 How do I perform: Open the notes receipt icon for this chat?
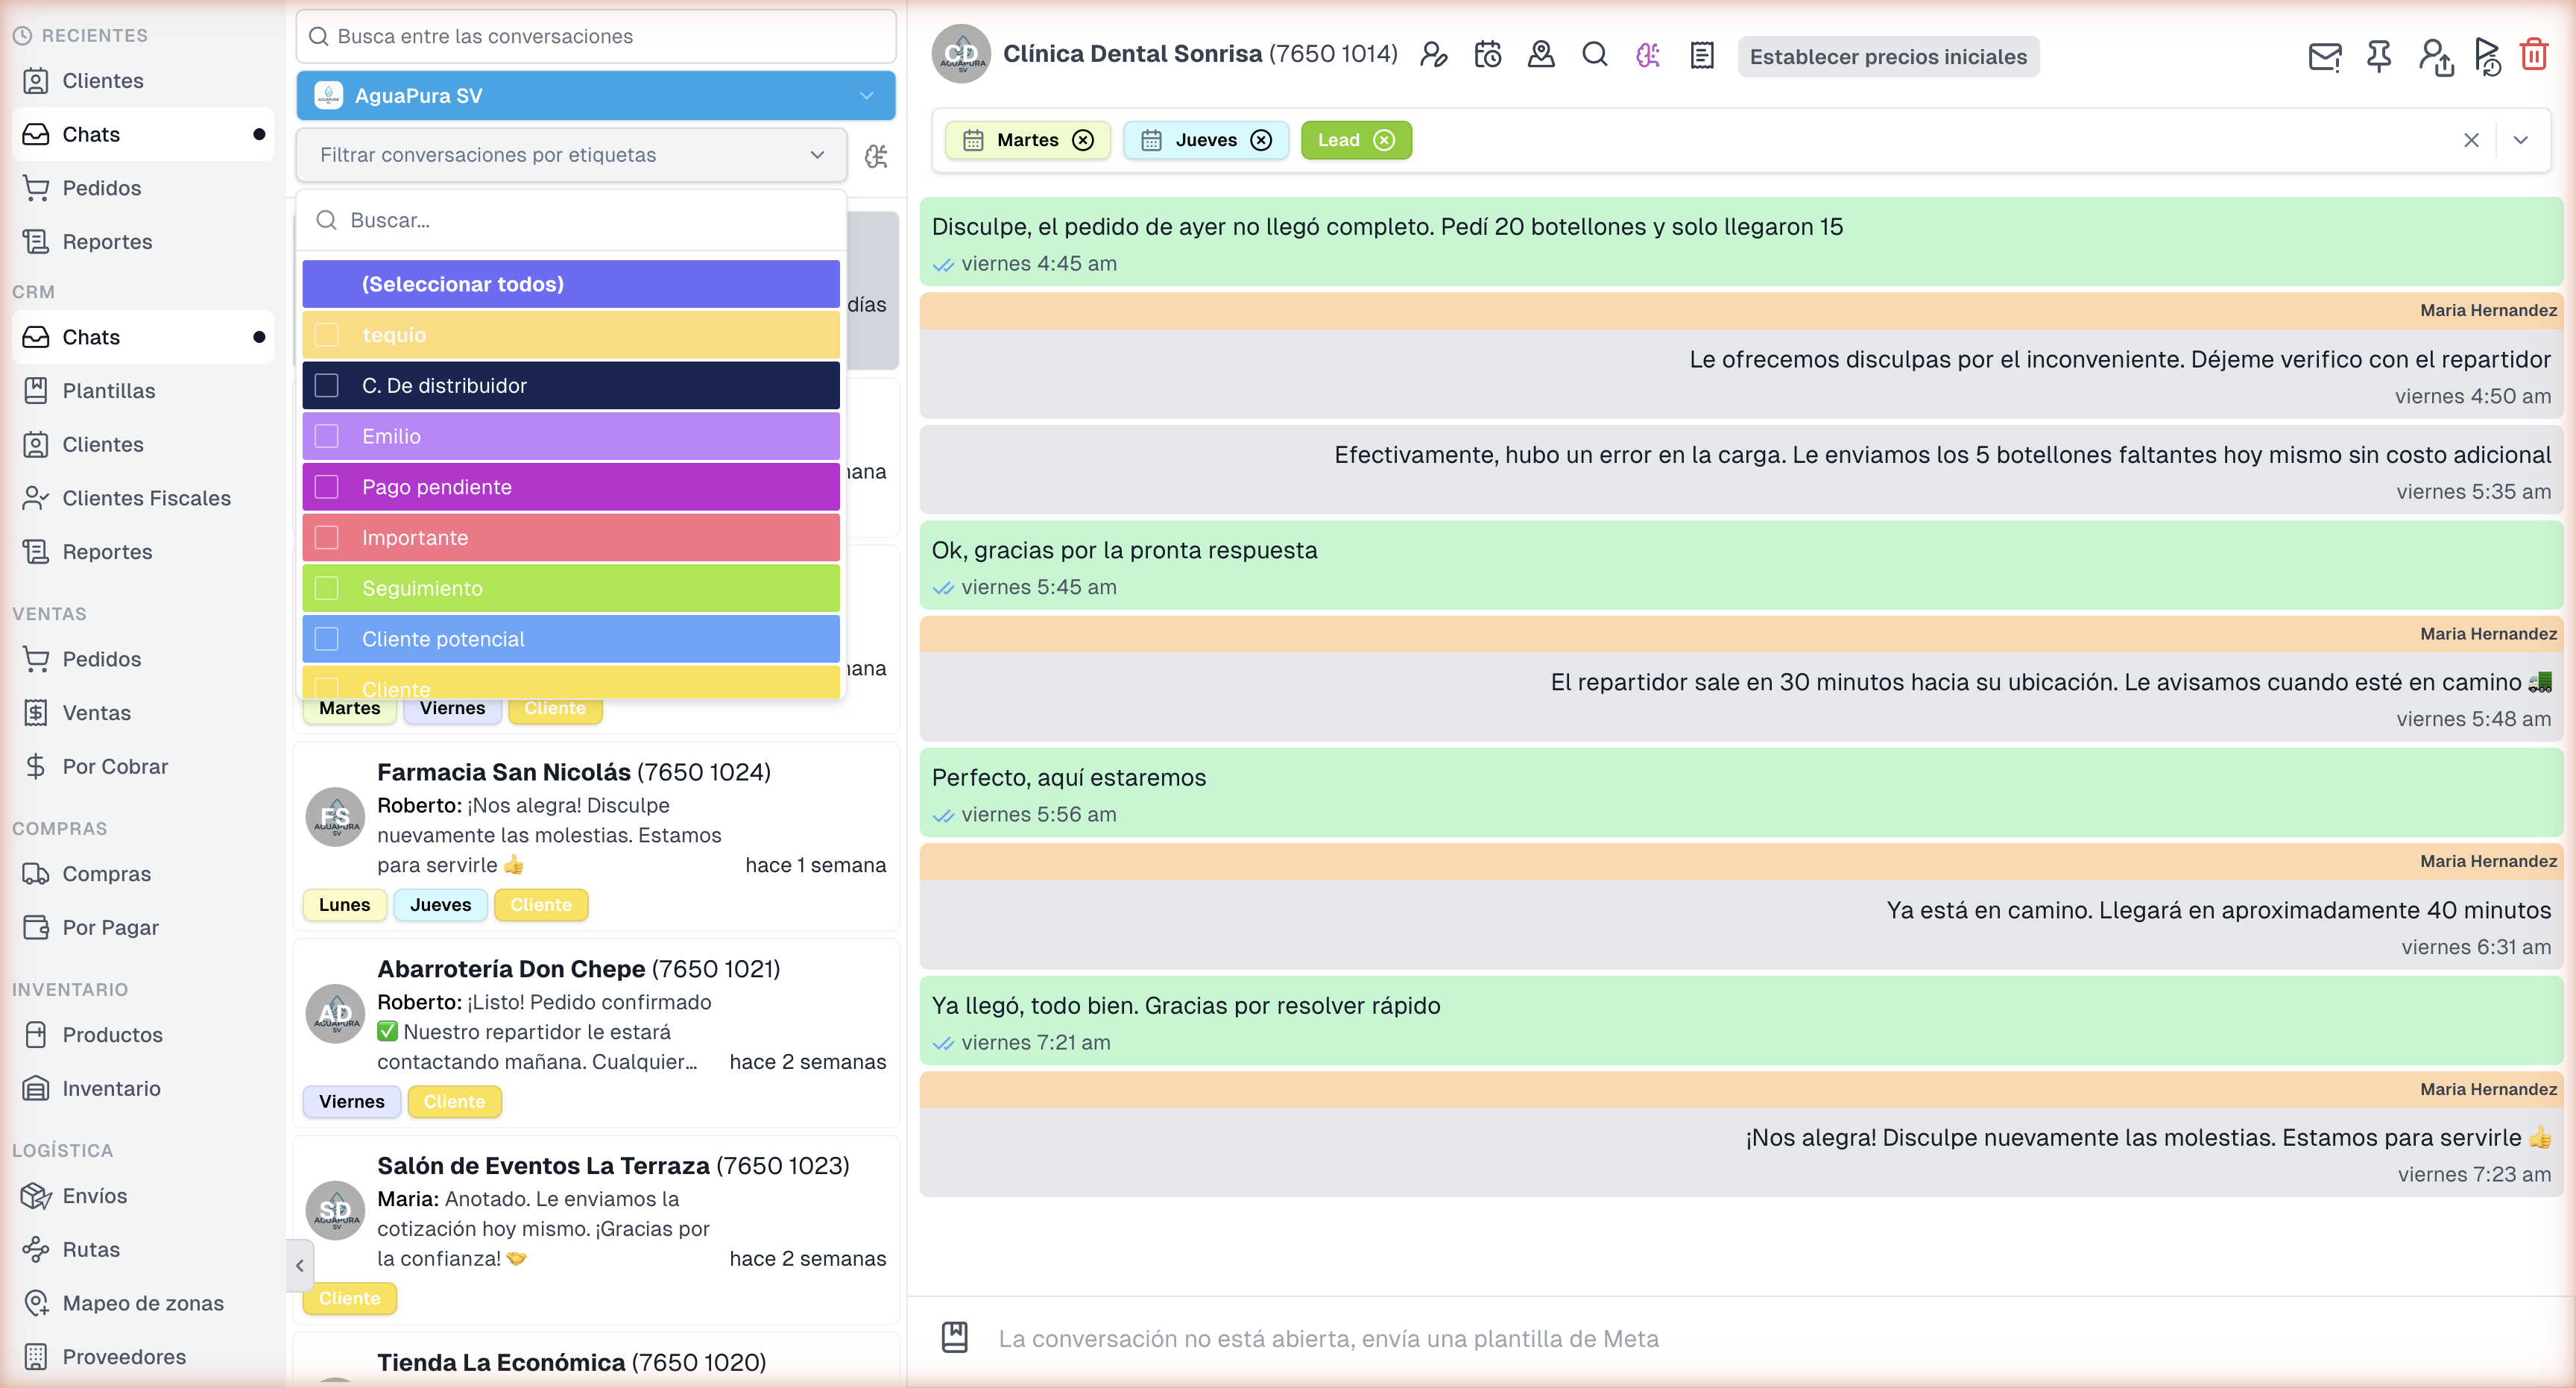point(1701,56)
